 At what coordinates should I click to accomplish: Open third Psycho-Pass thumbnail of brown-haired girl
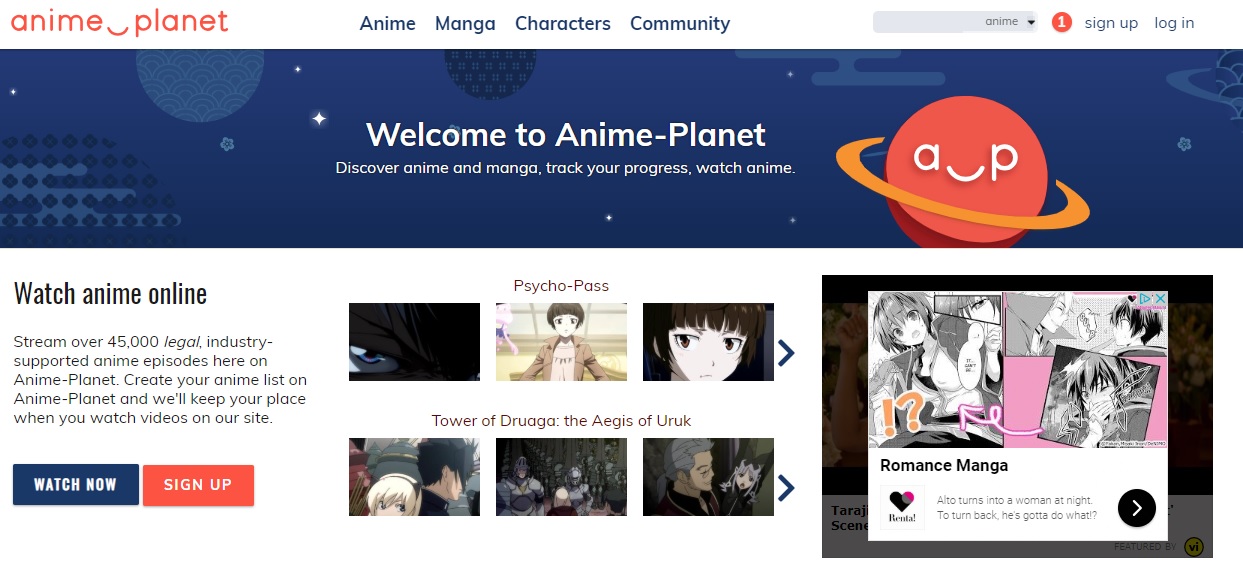(x=708, y=342)
